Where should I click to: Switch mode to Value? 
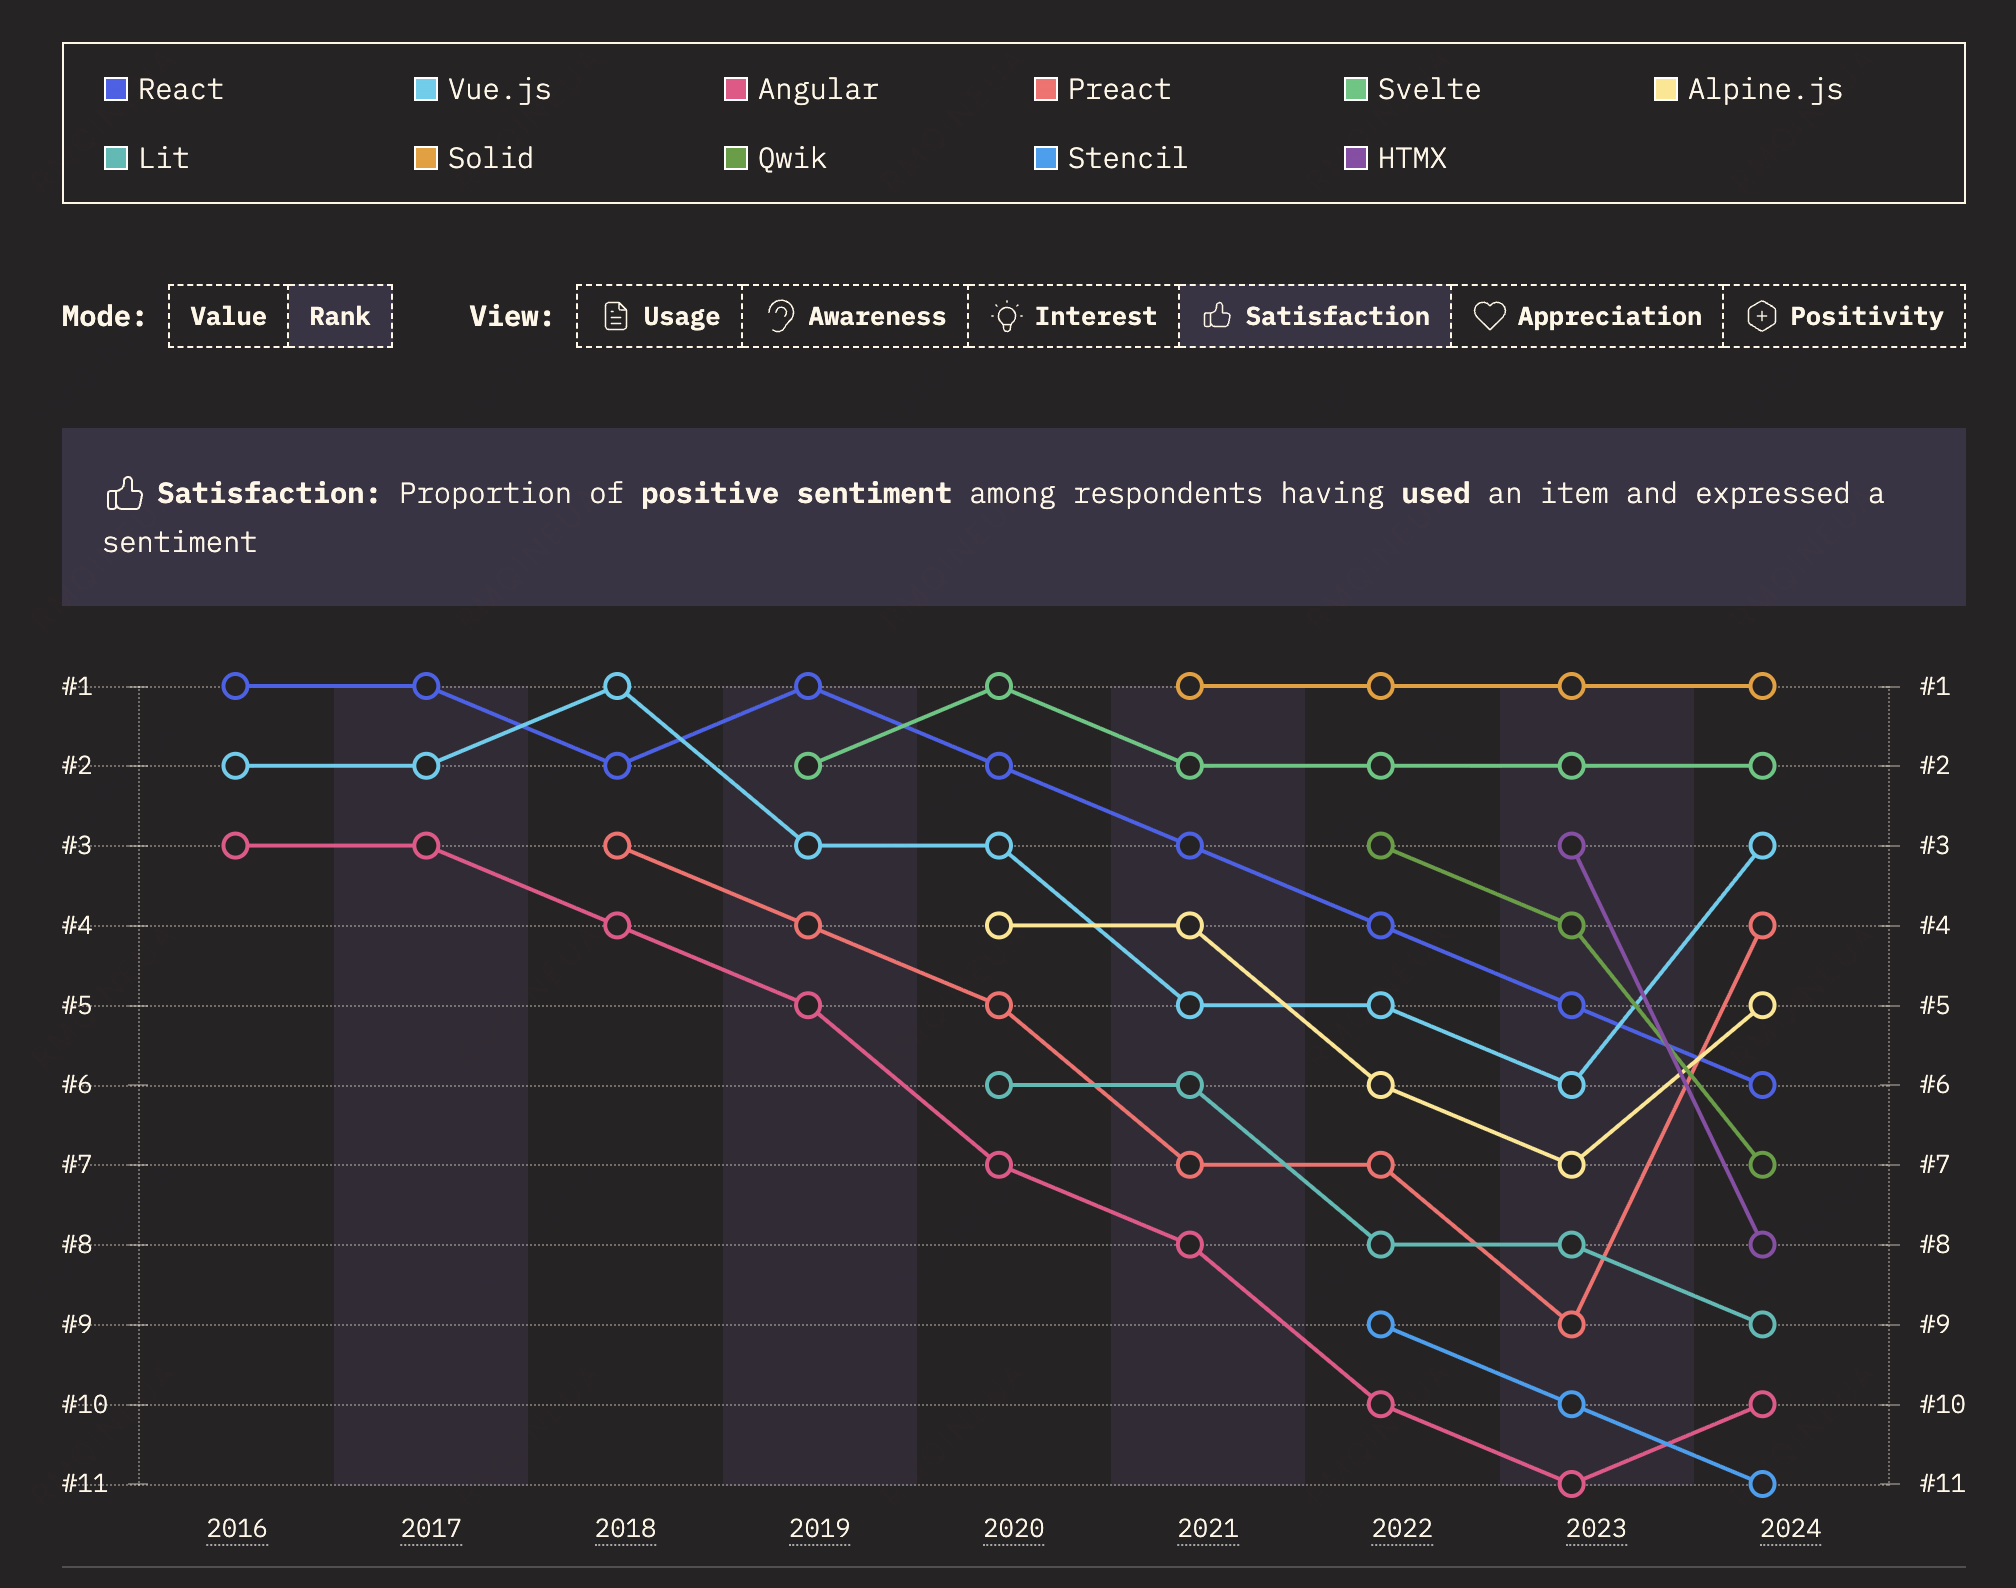(x=228, y=316)
